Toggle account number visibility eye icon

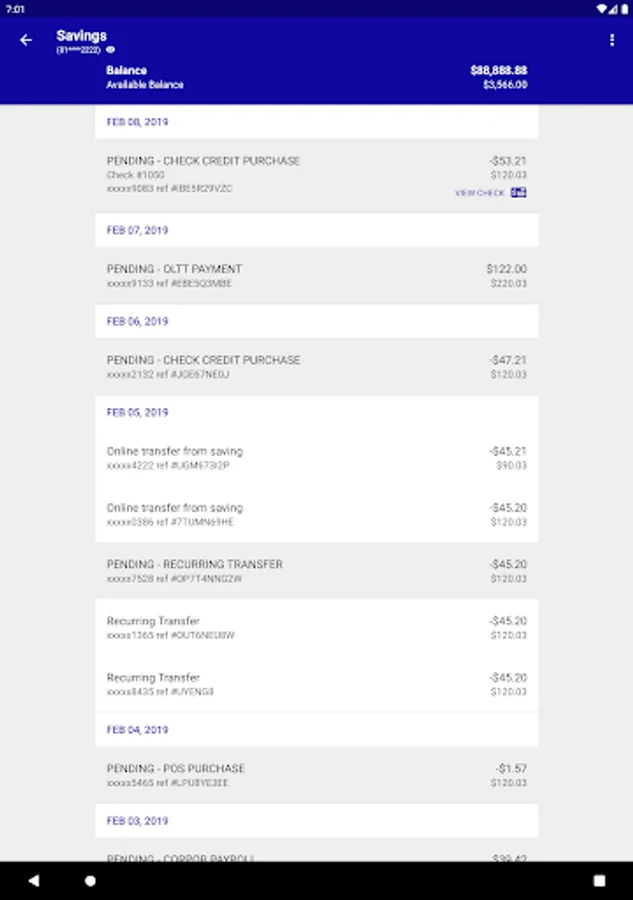[x=111, y=49]
